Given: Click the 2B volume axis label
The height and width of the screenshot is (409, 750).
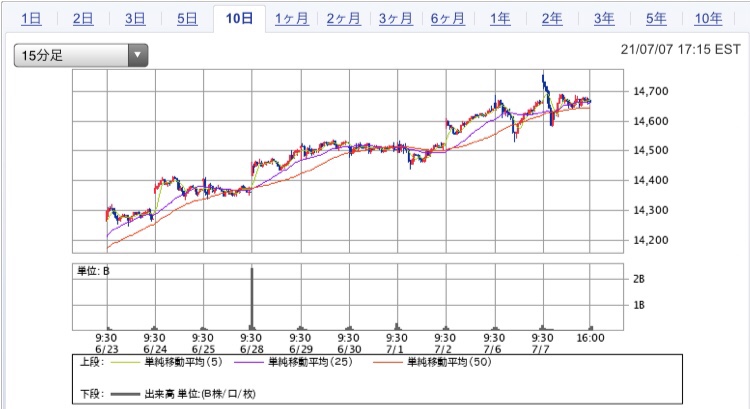Looking at the screenshot, I should 639,279.
